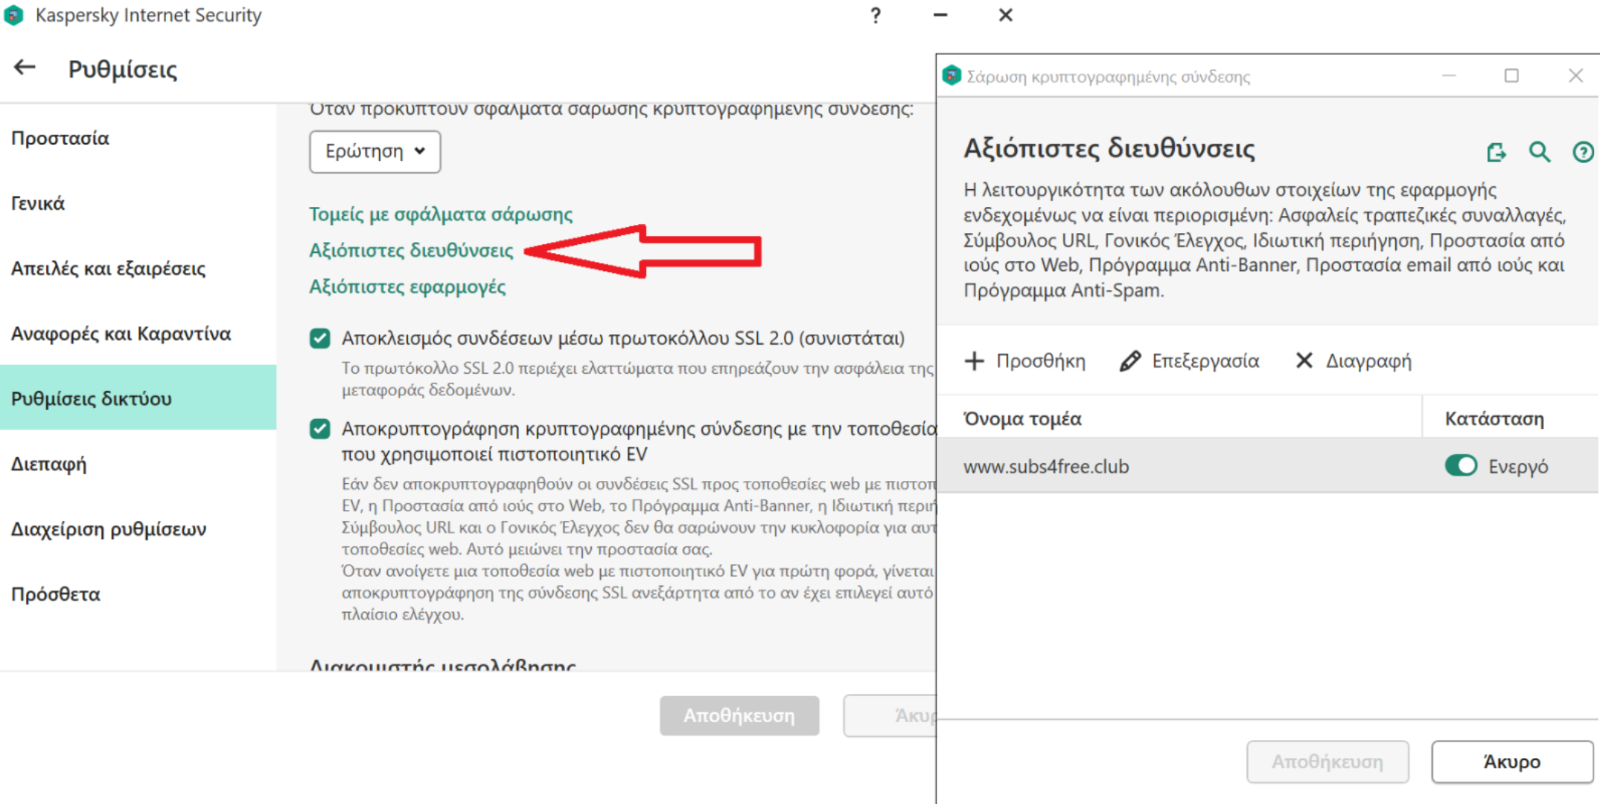
Task: Open help question mark in main Kaspersky window
Action: [876, 15]
